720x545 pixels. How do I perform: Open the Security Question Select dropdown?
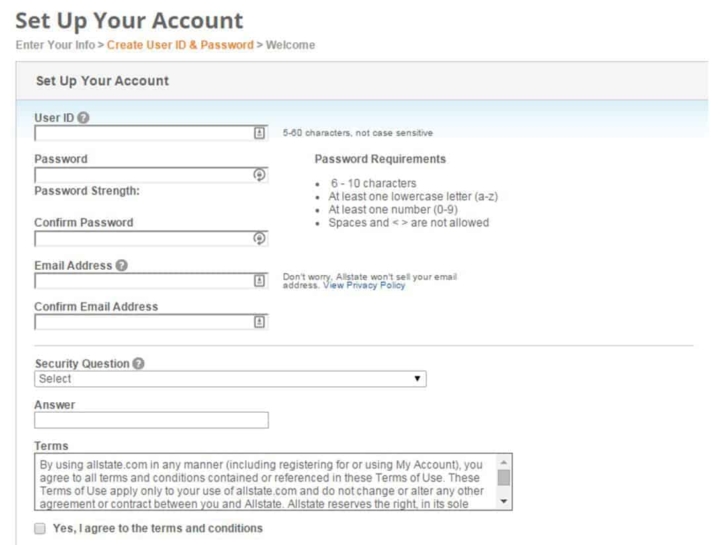pyautogui.click(x=230, y=379)
